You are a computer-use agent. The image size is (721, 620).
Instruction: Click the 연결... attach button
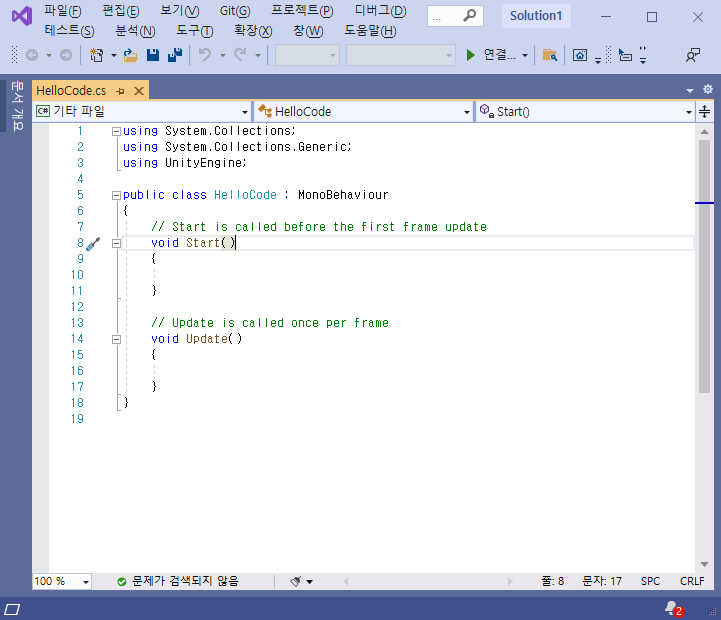click(499, 55)
